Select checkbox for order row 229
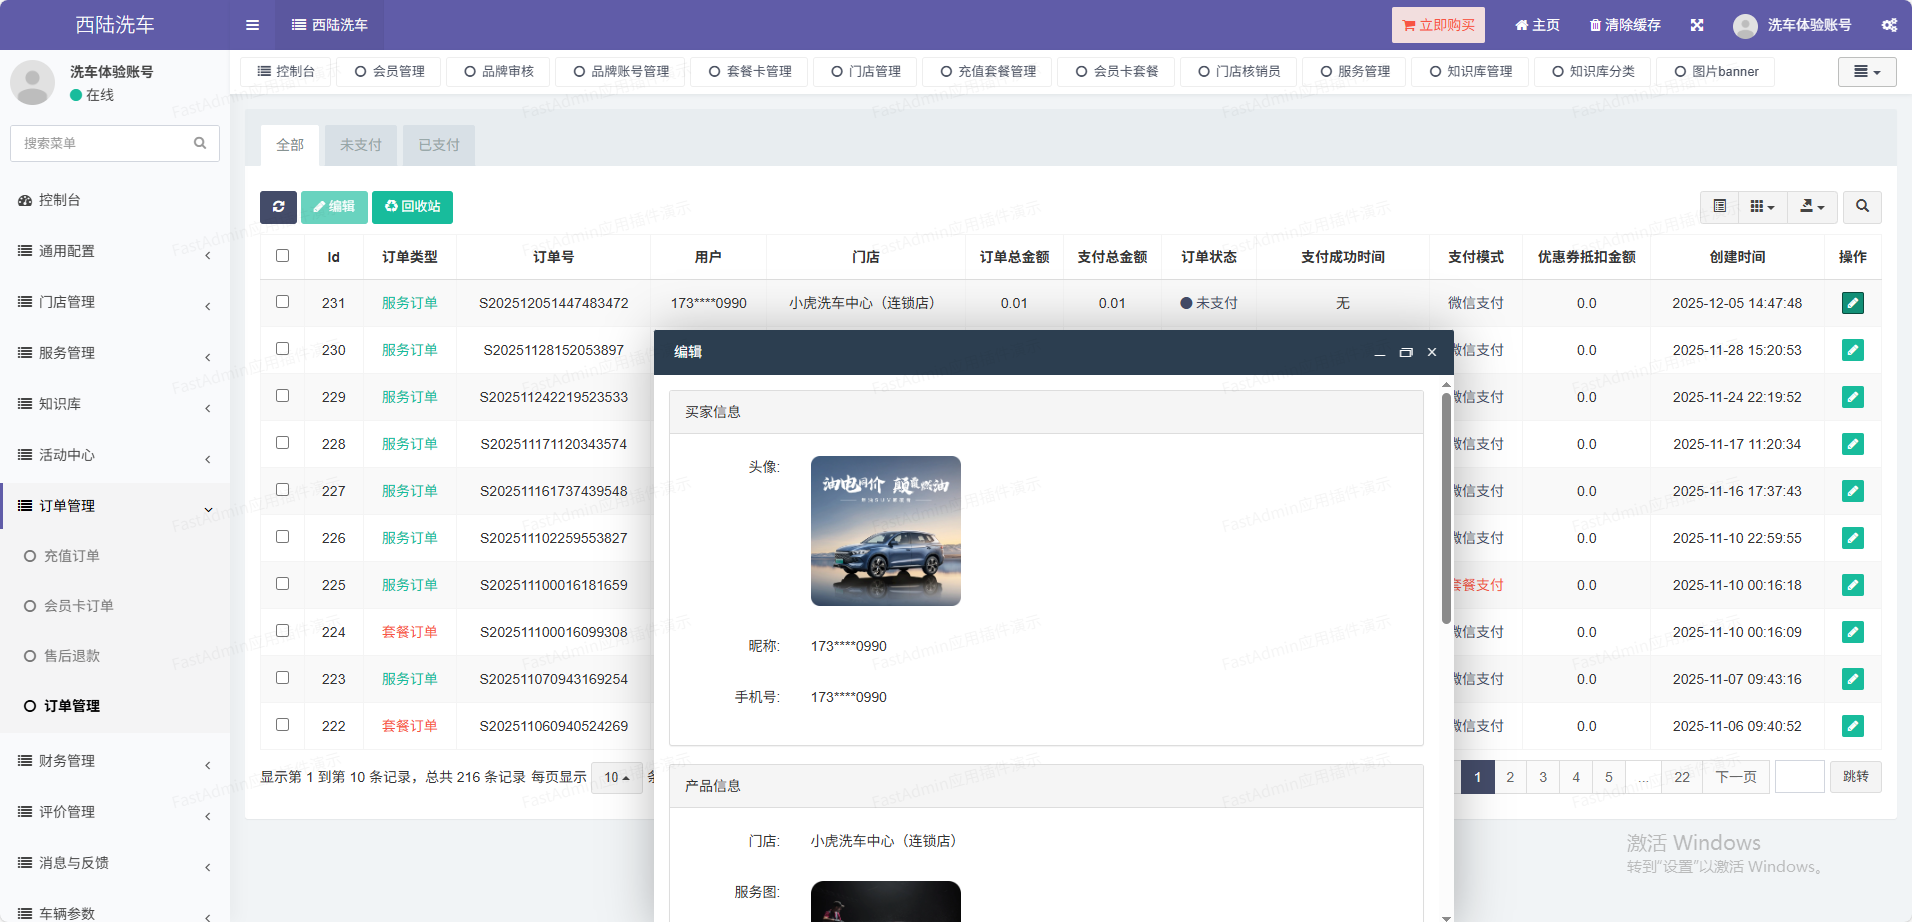1912x922 pixels. coord(283,396)
